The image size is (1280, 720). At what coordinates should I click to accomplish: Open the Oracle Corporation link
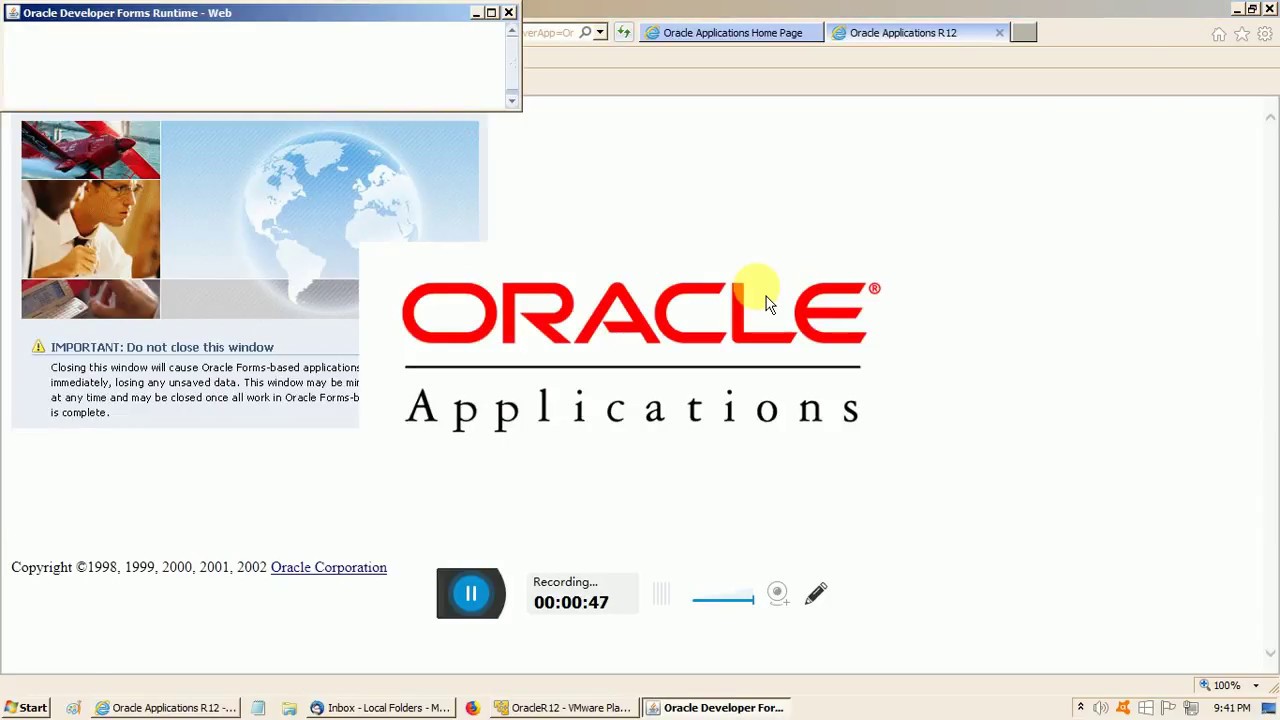[328, 567]
